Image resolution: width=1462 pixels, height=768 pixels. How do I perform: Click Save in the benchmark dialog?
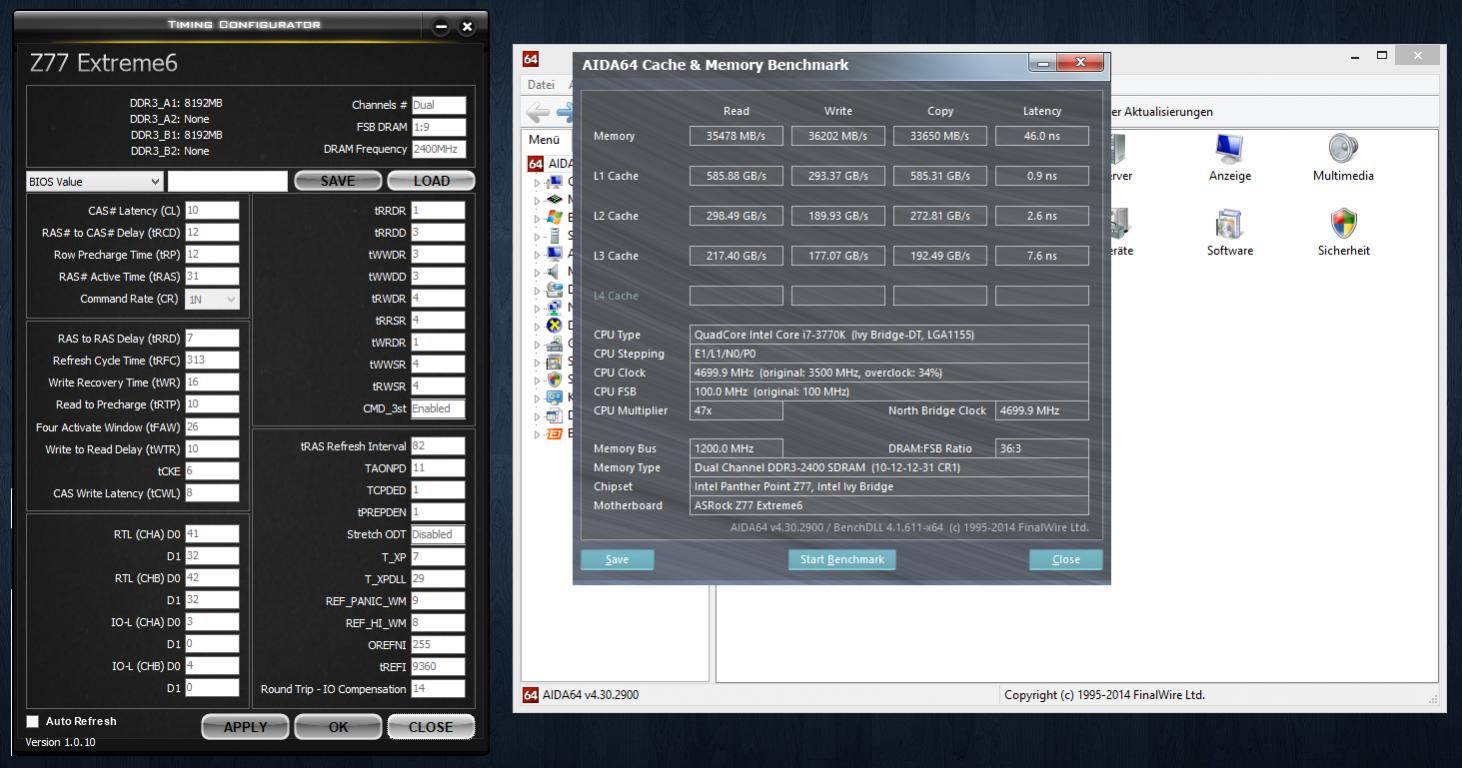(x=617, y=560)
